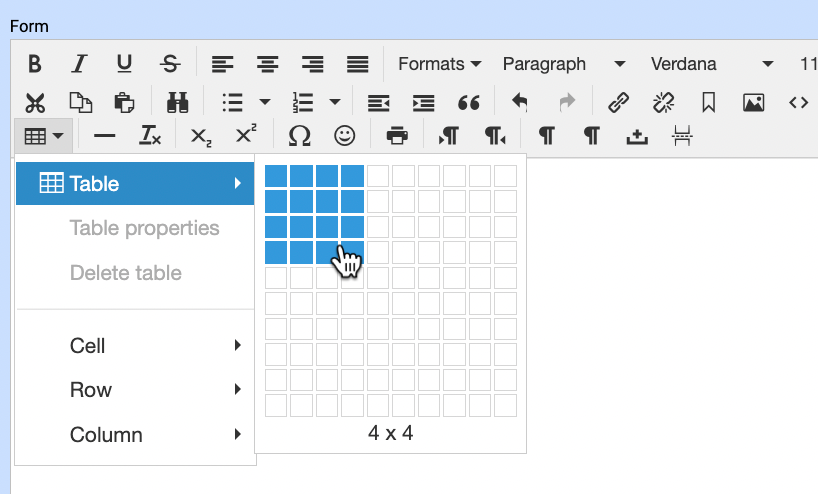Click the Insert link icon
818x494 pixels.
click(x=619, y=102)
